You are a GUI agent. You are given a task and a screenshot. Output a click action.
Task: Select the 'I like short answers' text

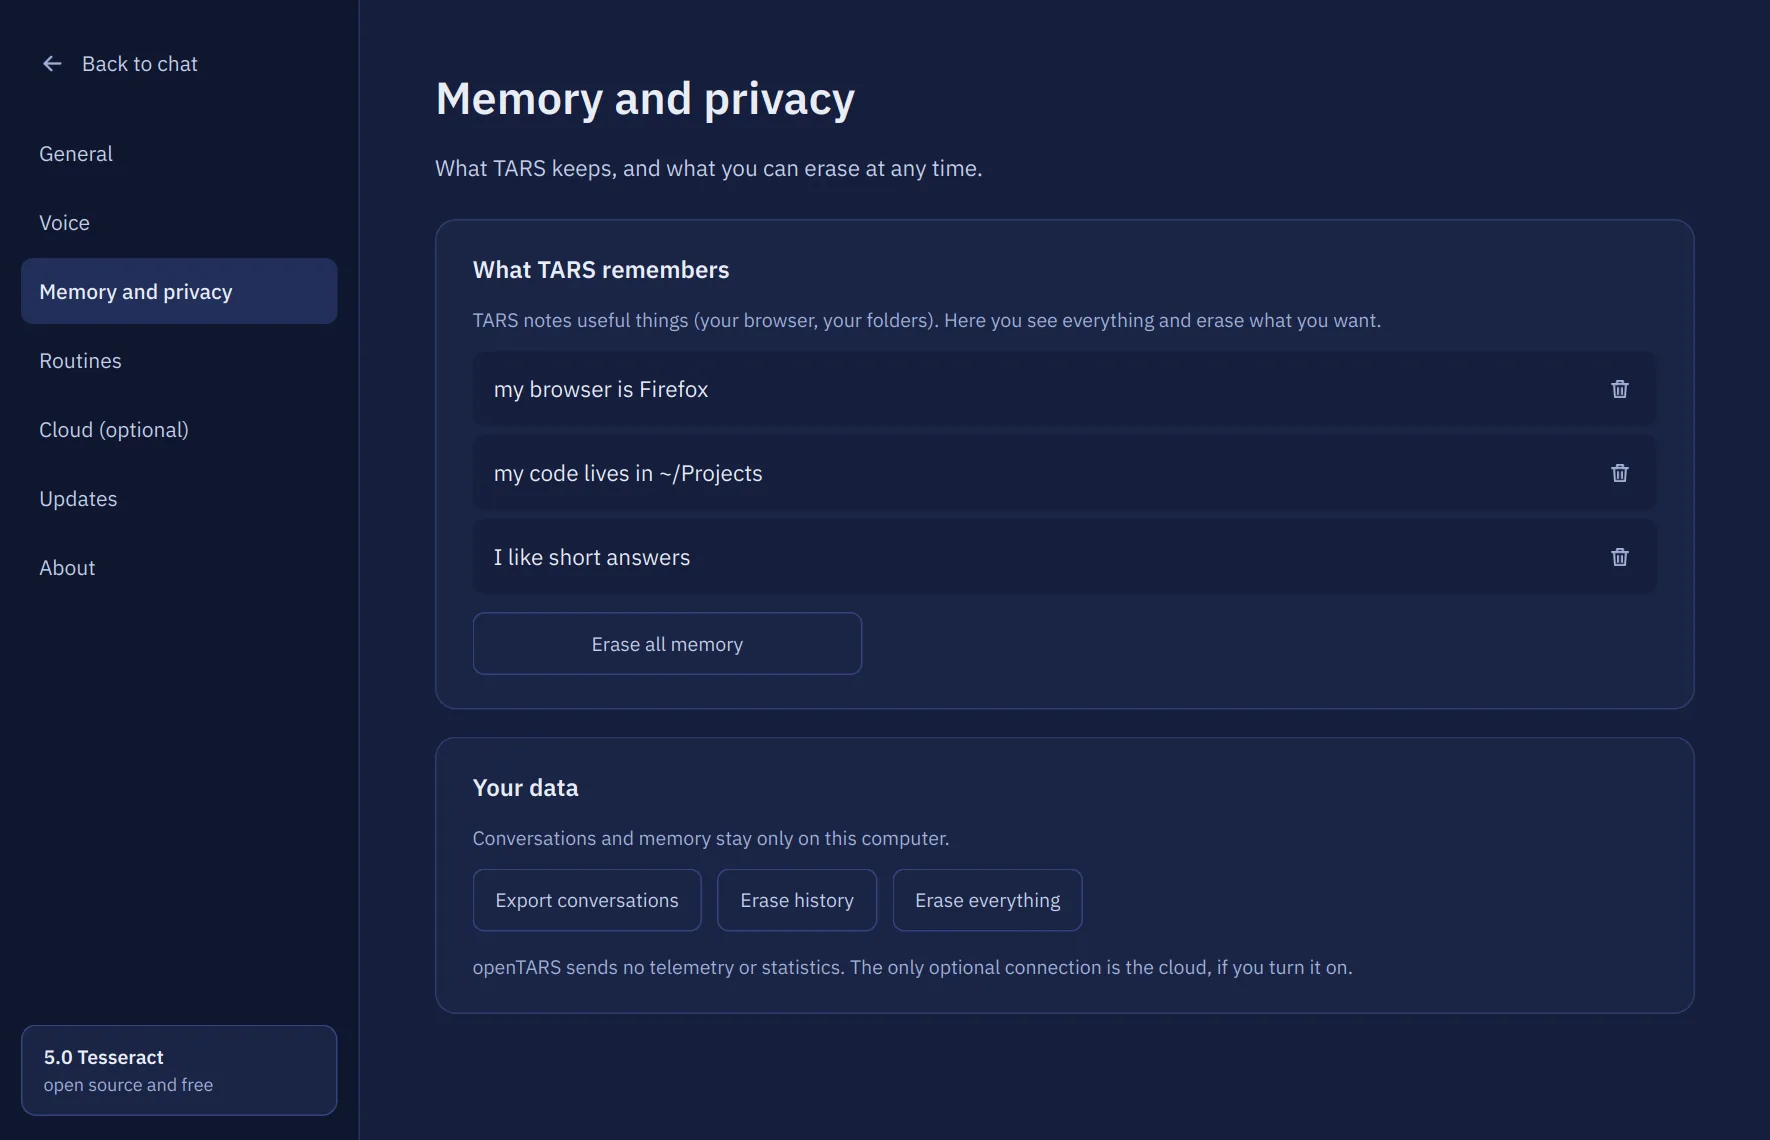click(592, 557)
